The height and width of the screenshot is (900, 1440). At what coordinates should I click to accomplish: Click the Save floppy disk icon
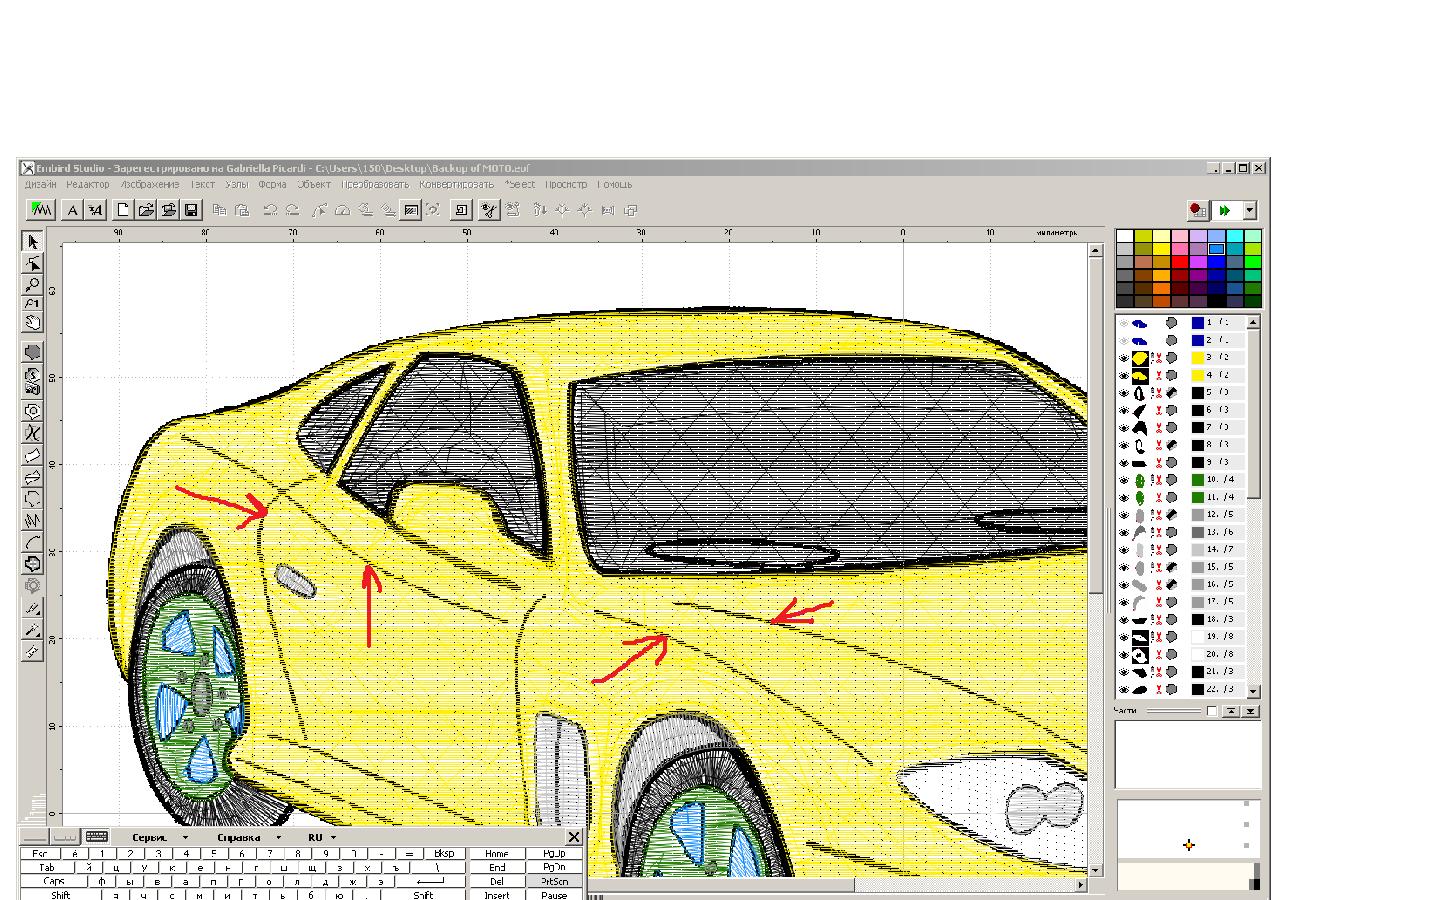tap(191, 210)
